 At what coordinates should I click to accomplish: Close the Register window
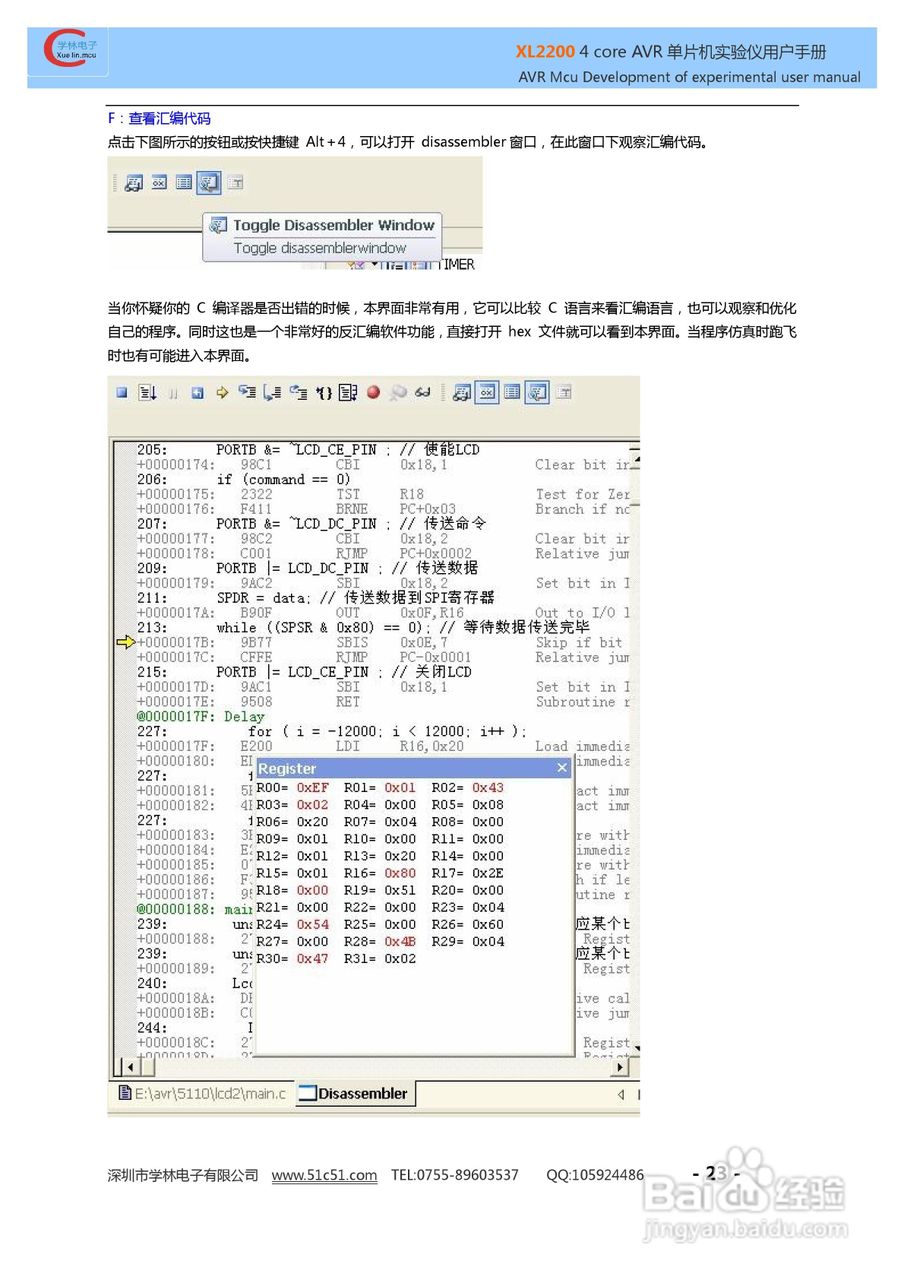click(x=562, y=768)
